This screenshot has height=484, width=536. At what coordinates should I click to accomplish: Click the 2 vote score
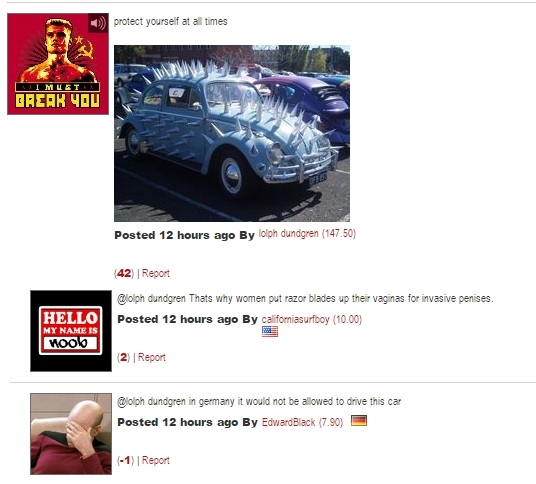pyautogui.click(x=123, y=357)
